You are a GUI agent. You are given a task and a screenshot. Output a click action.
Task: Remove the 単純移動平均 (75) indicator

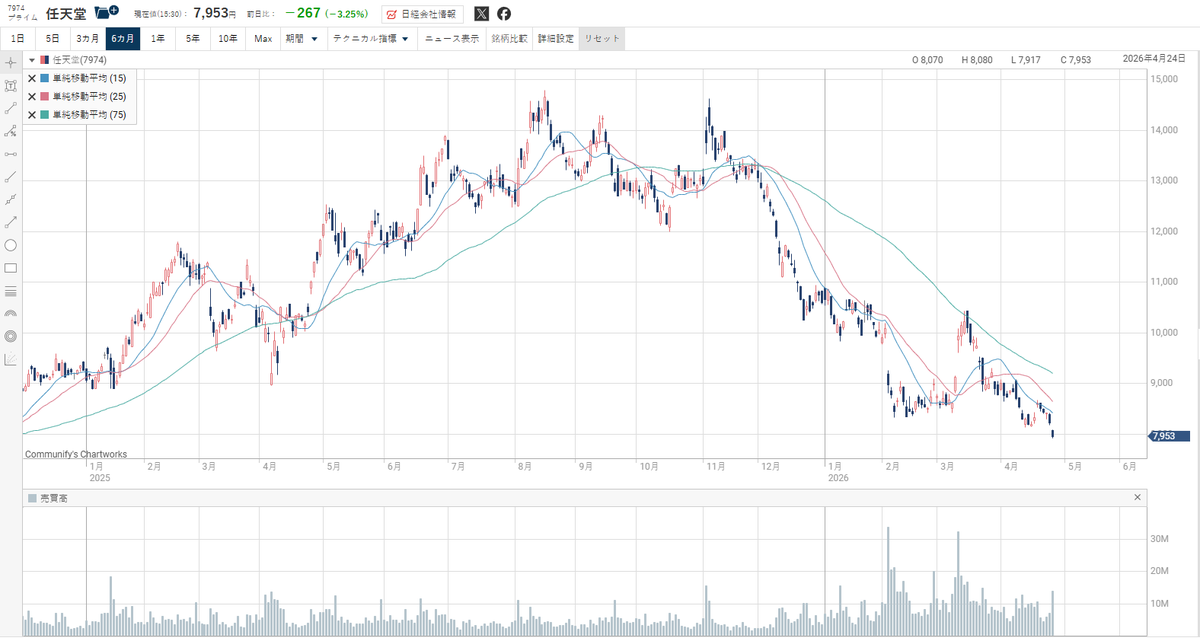tap(32, 115)
